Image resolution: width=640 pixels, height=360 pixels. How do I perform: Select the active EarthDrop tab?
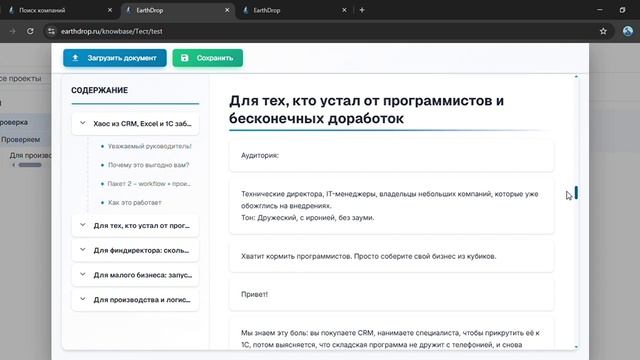coord(178,10)
